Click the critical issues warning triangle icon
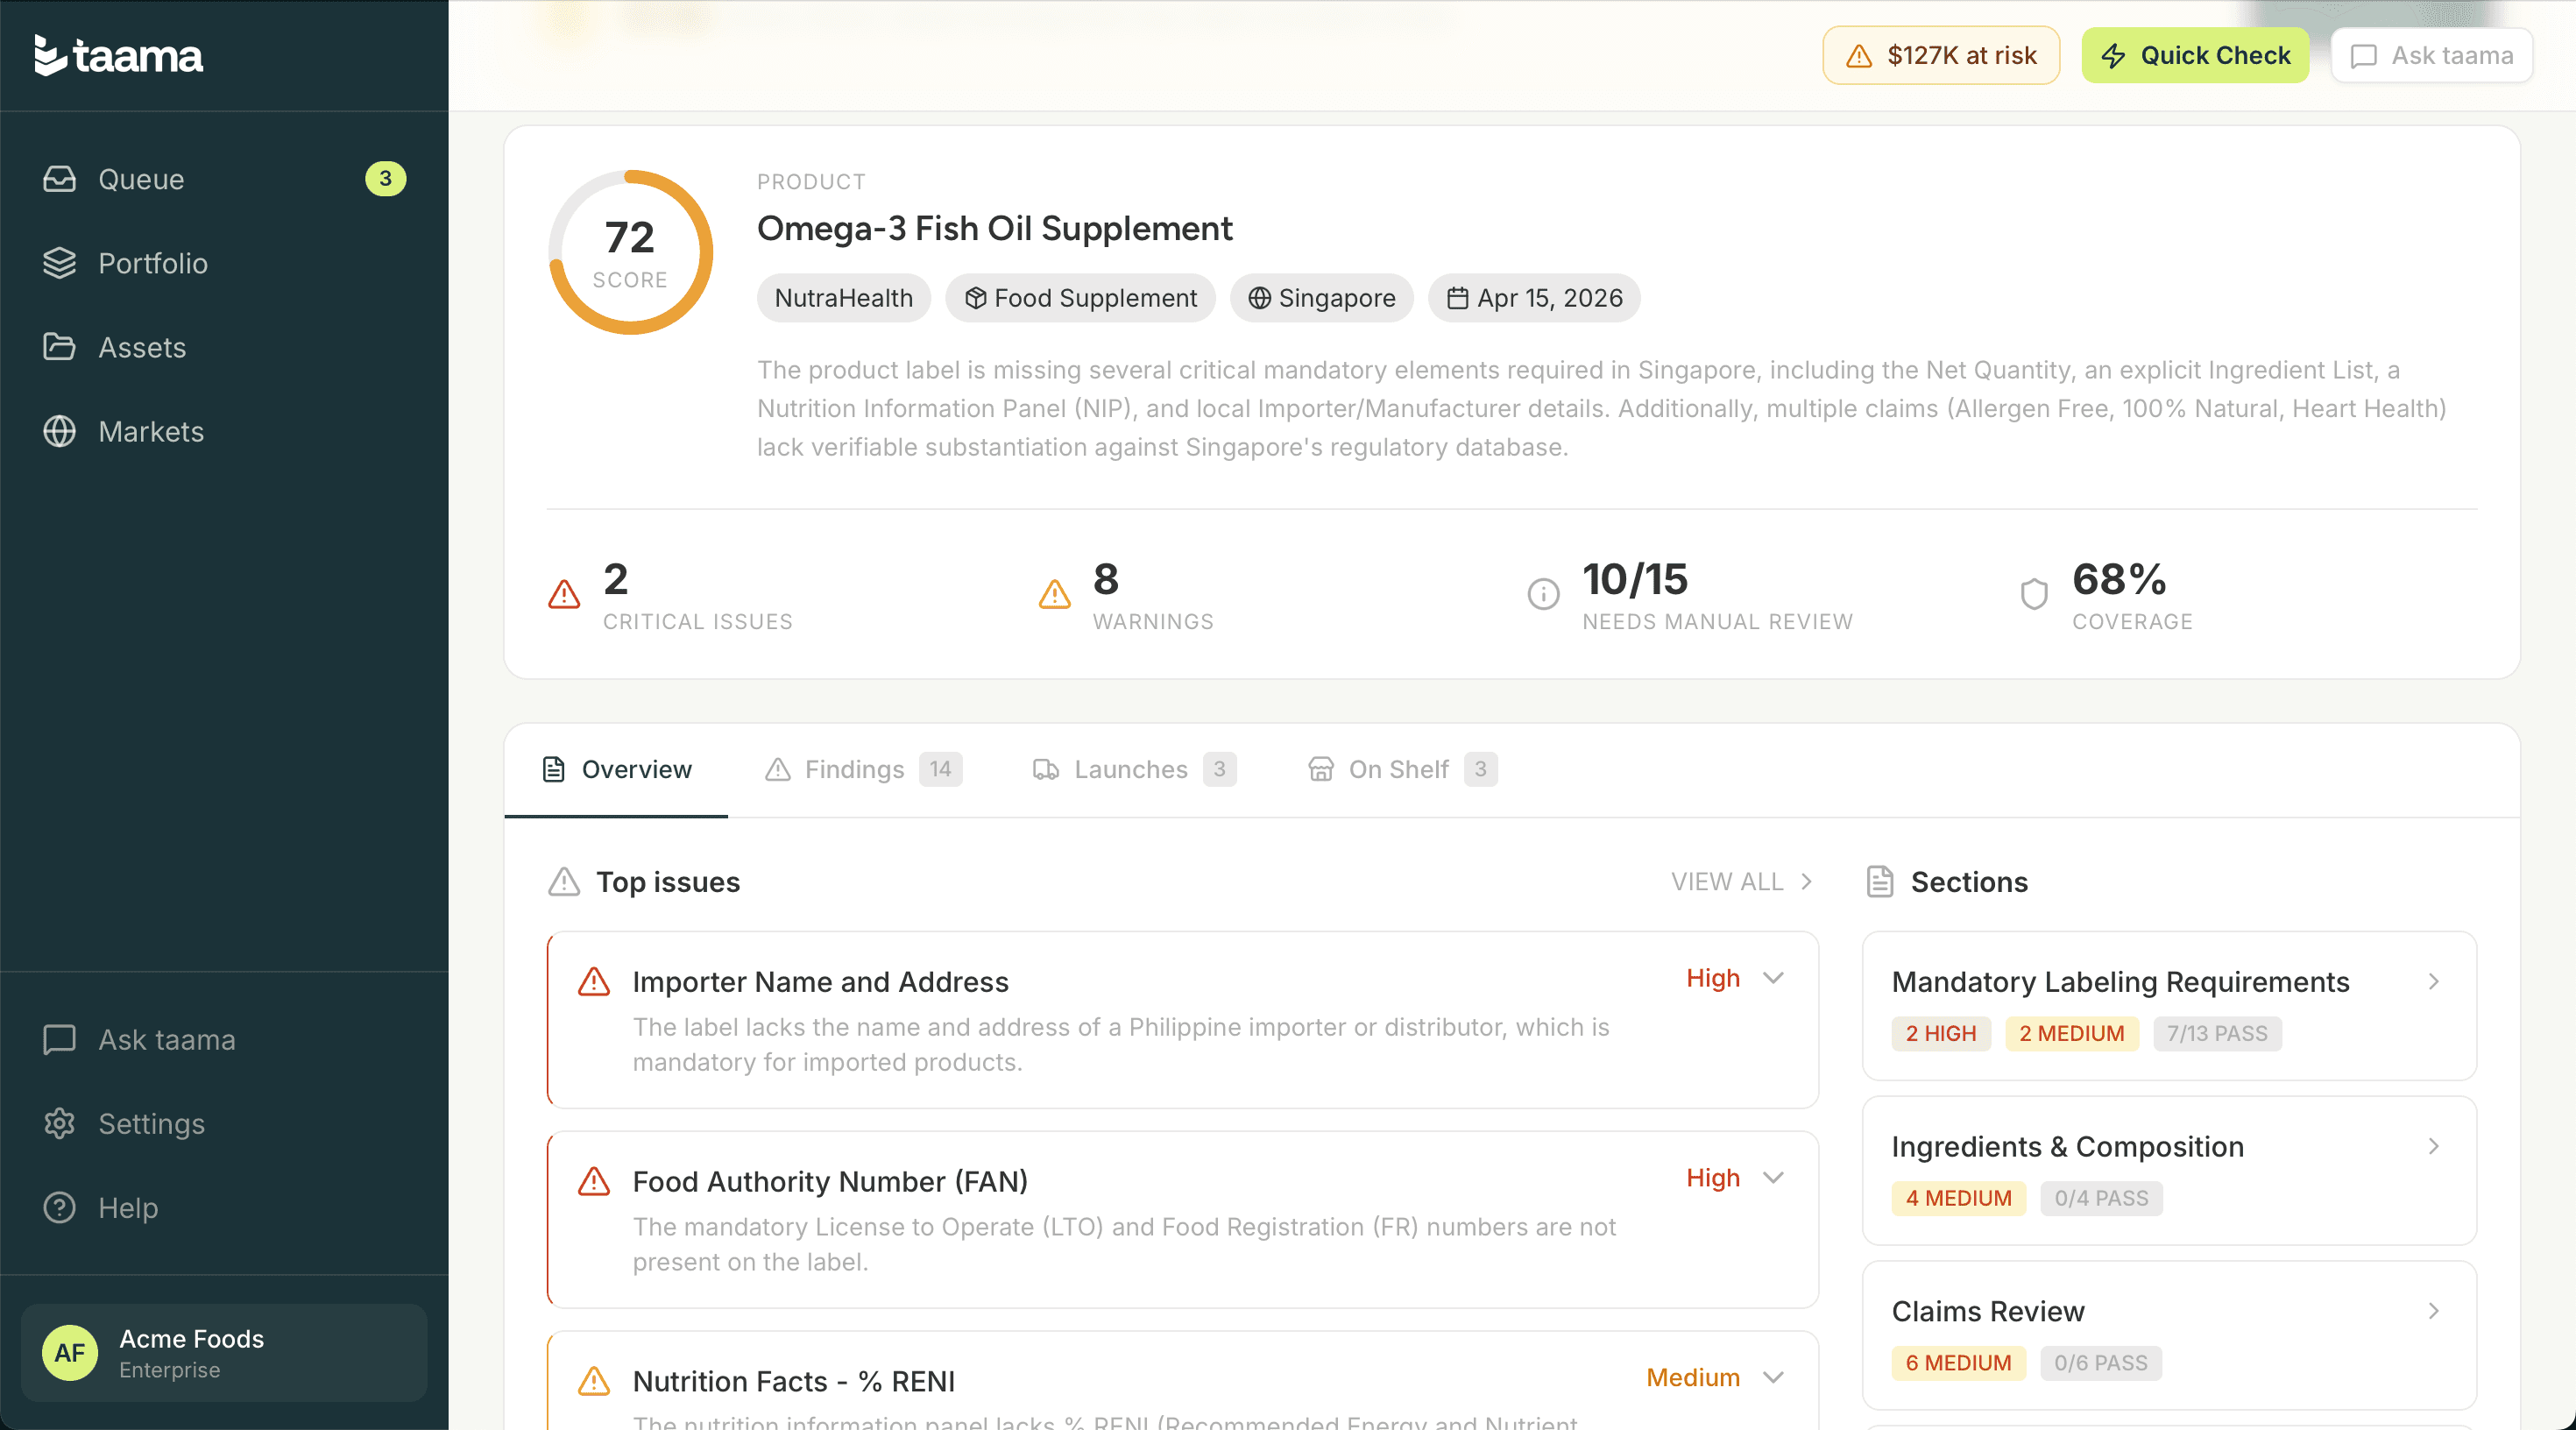Viewport: 2576px width, 1430px height. pyautogui.click(x=563, y=595)
